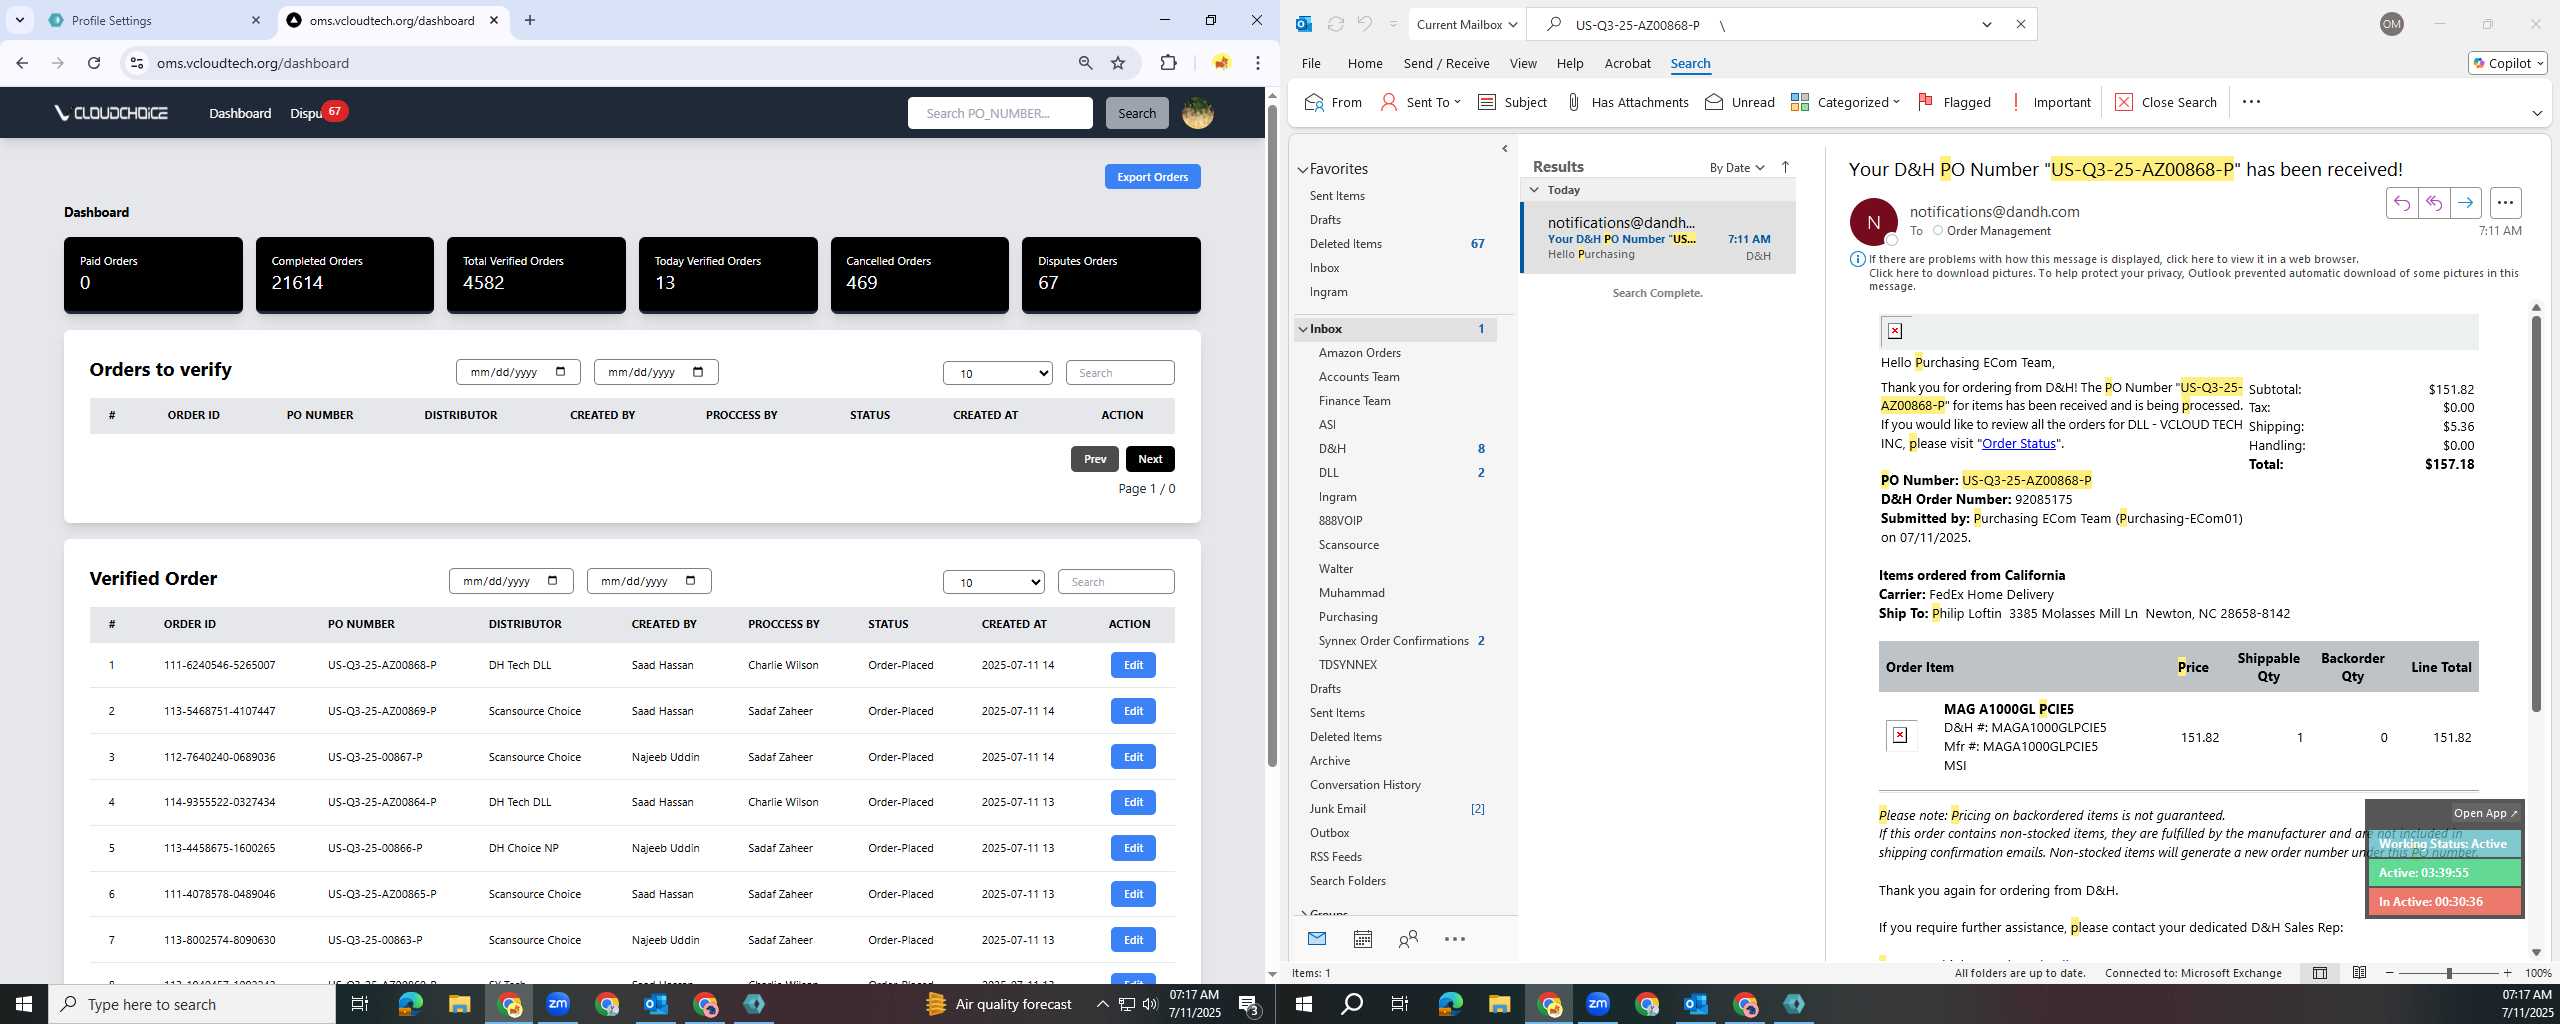Open the Chrome extensions puzzle icon
This screenshot has height=1024, width=2560.
coord(1168,63)
